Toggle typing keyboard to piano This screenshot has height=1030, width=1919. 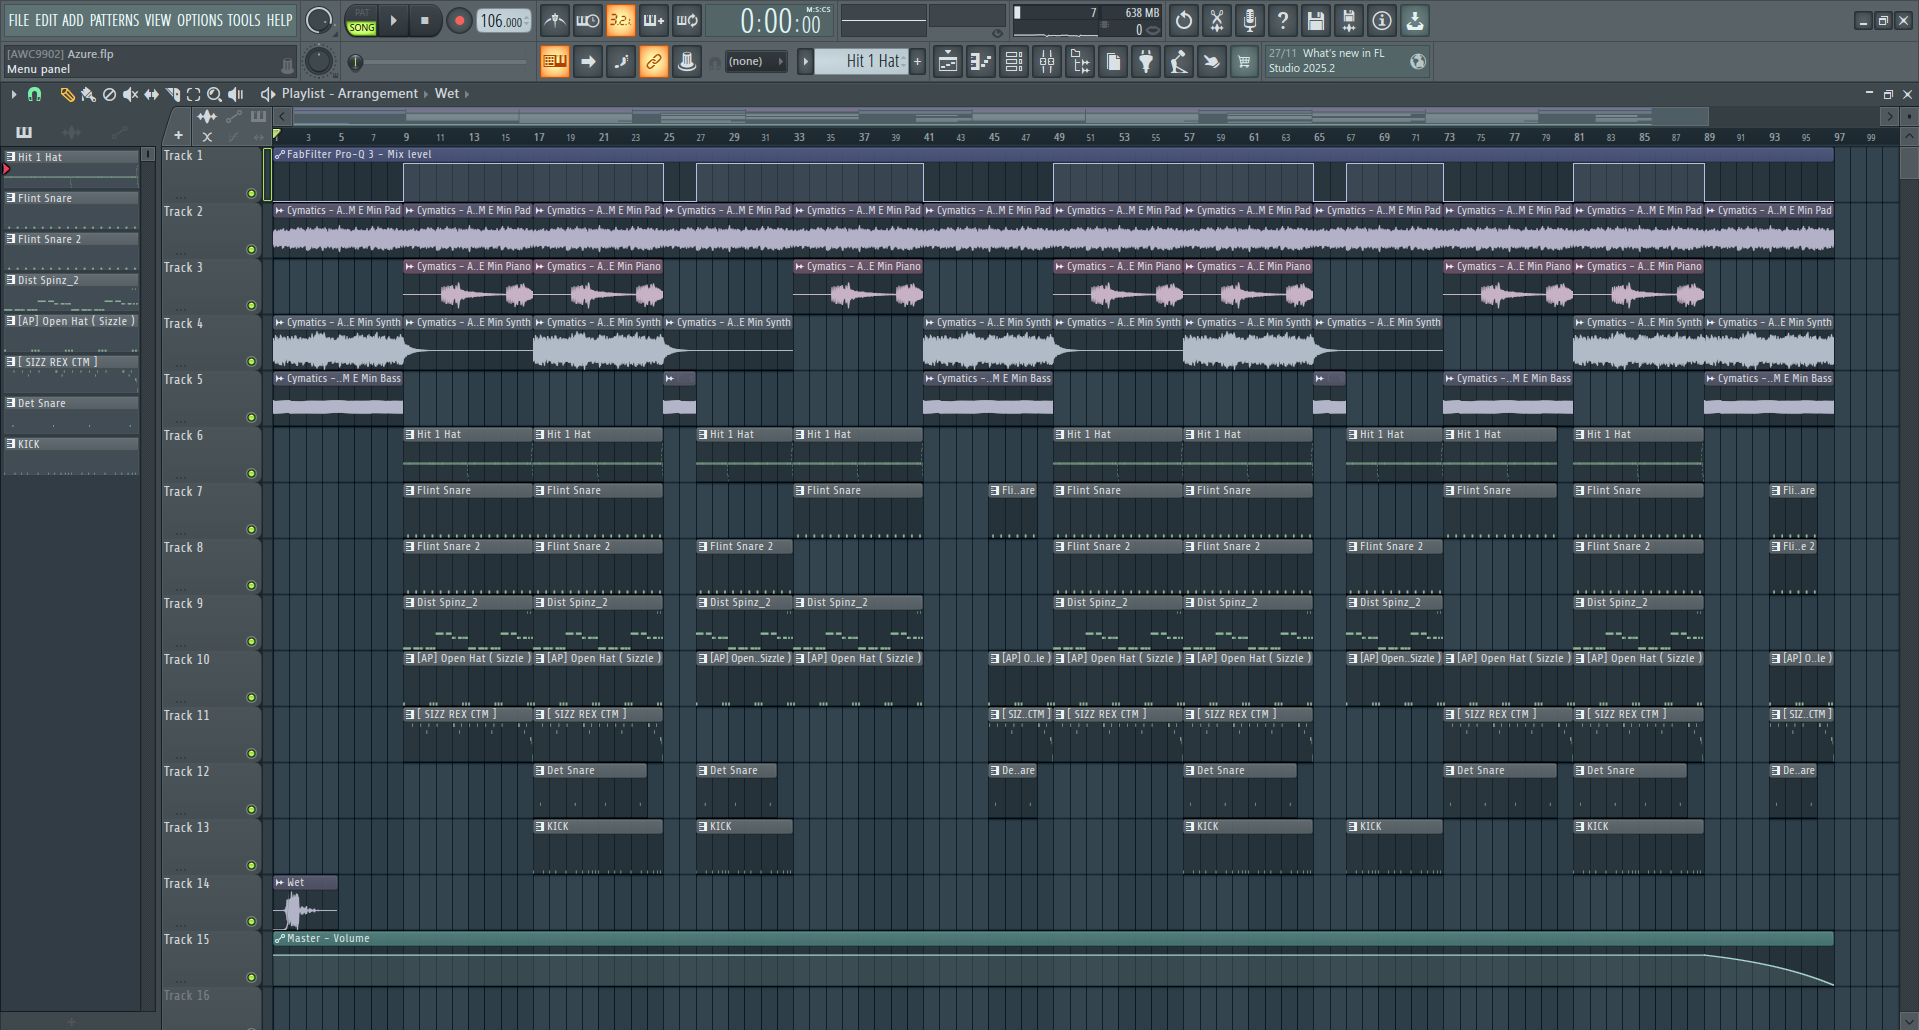tap(554, 62)
